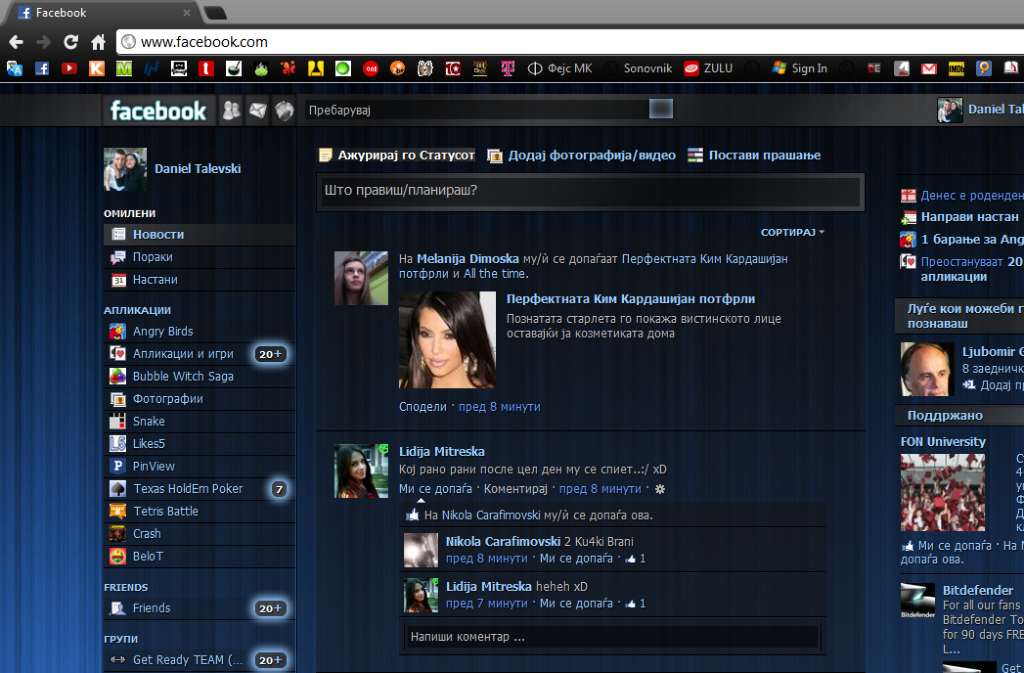Click the gear icon on Lidija's post

(x=660, y=489)
